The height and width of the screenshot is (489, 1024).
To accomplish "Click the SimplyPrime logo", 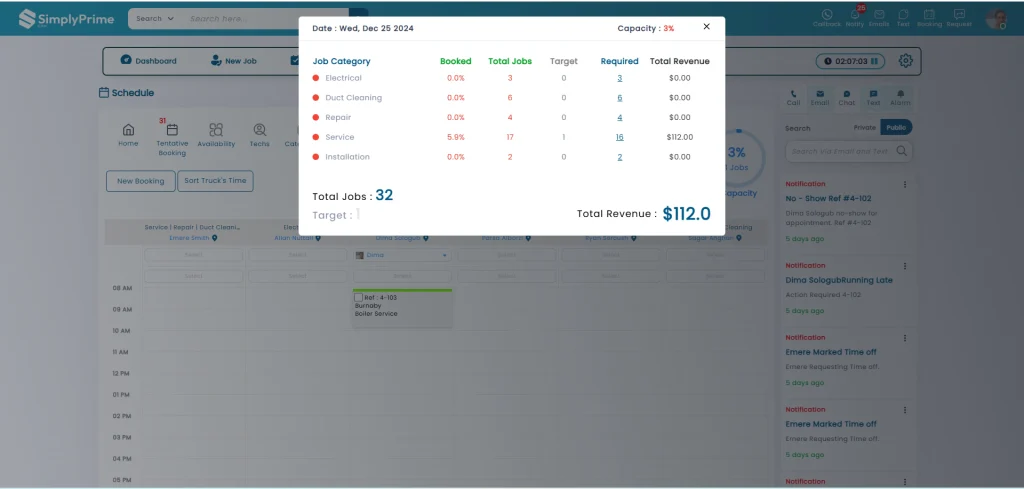I will (66, 19).
